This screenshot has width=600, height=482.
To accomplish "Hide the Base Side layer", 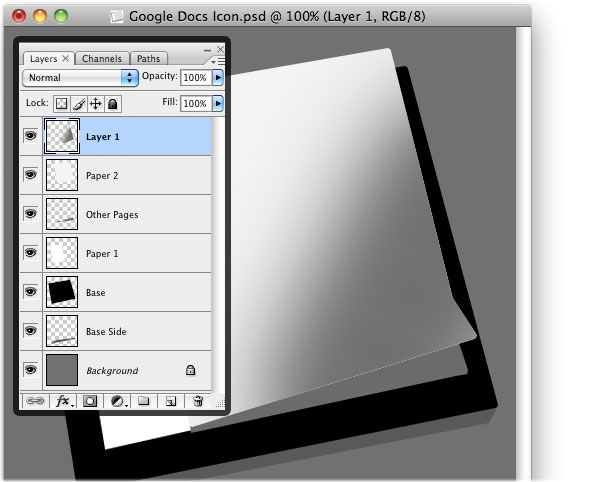I will [31, 331].
